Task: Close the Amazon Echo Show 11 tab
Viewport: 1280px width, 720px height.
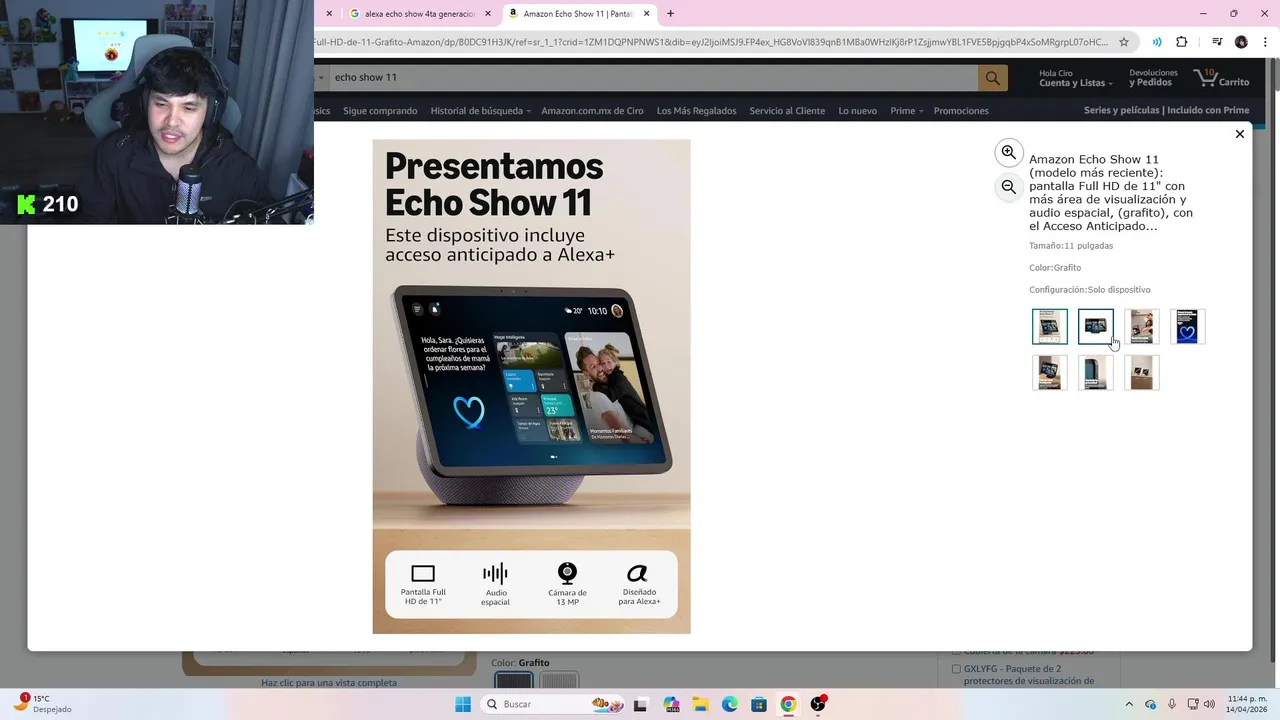Action: [x=647, y=14]
